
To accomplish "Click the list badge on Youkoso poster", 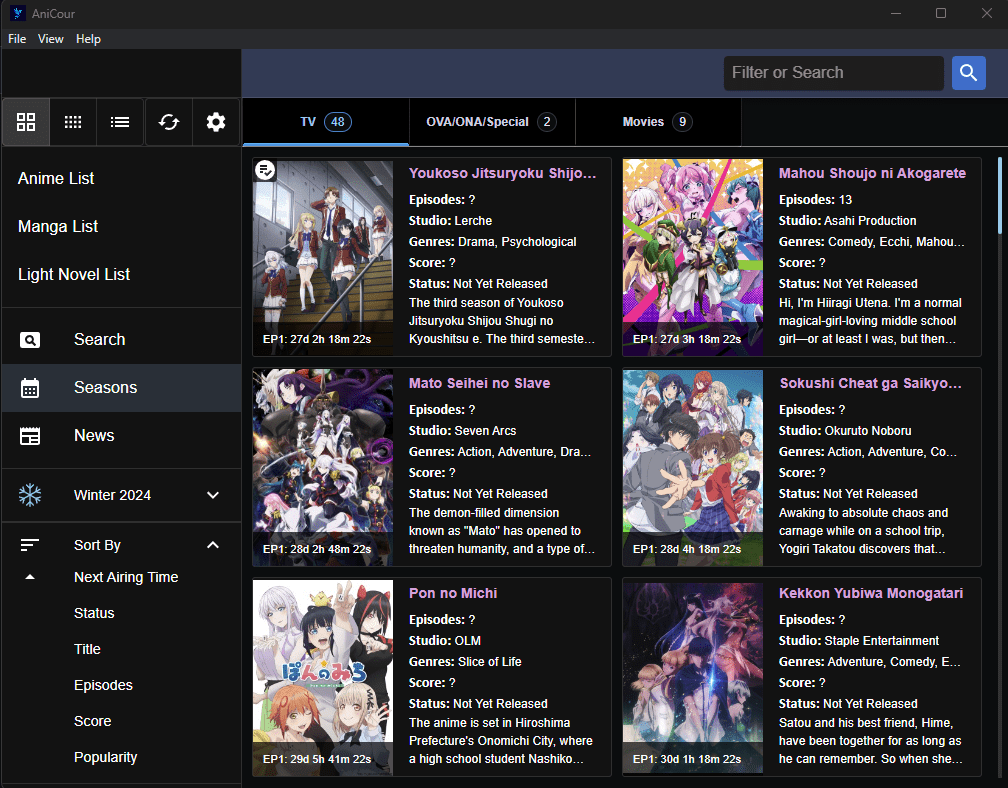I will point(265,170).
